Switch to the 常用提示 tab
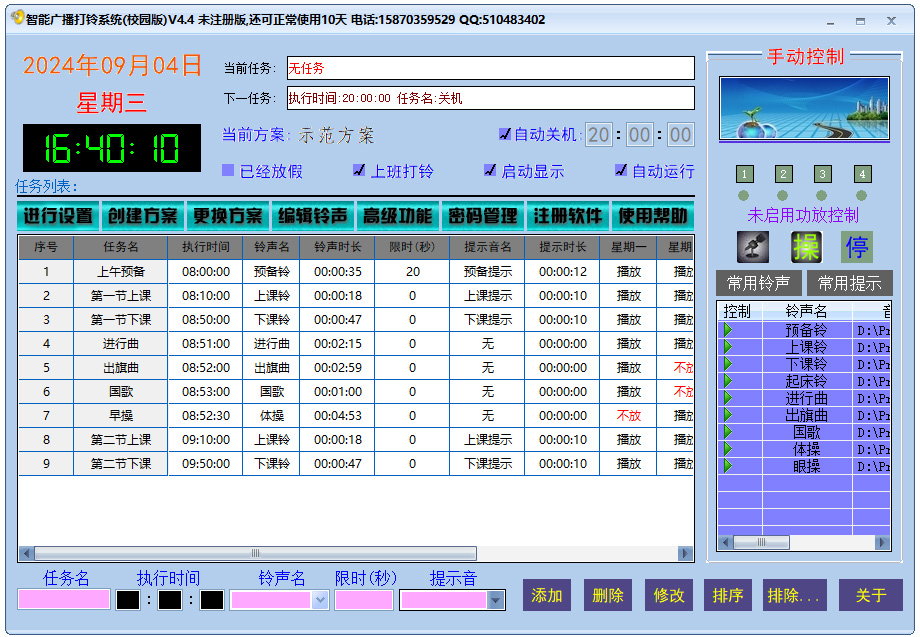 [x=850, y=284]
